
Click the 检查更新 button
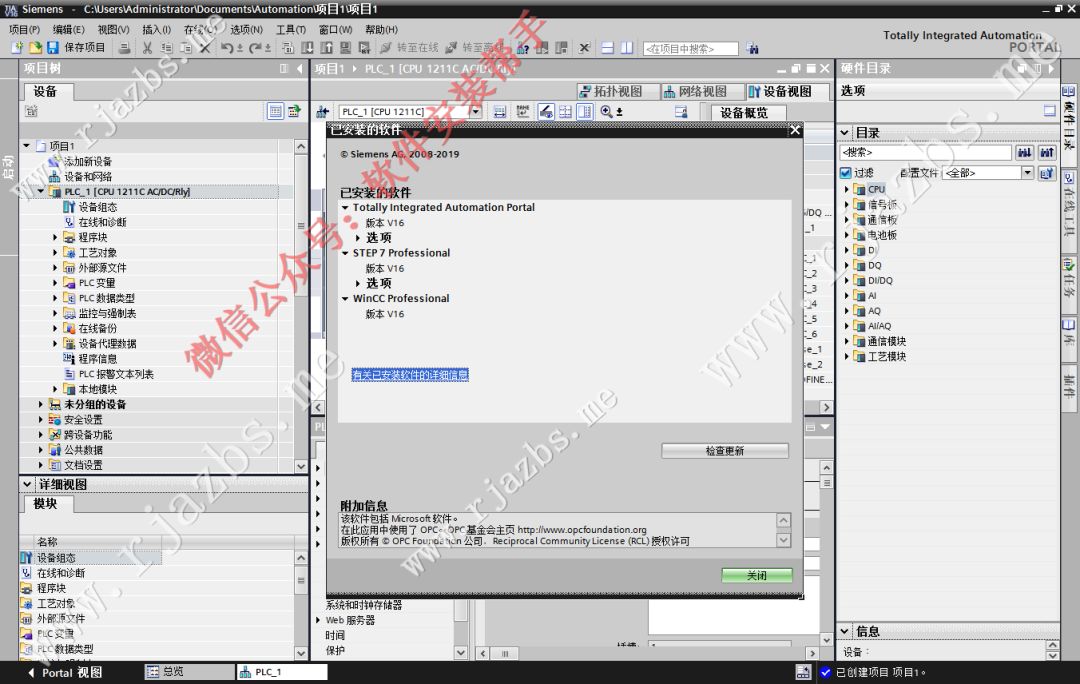[x=725, y=450]
